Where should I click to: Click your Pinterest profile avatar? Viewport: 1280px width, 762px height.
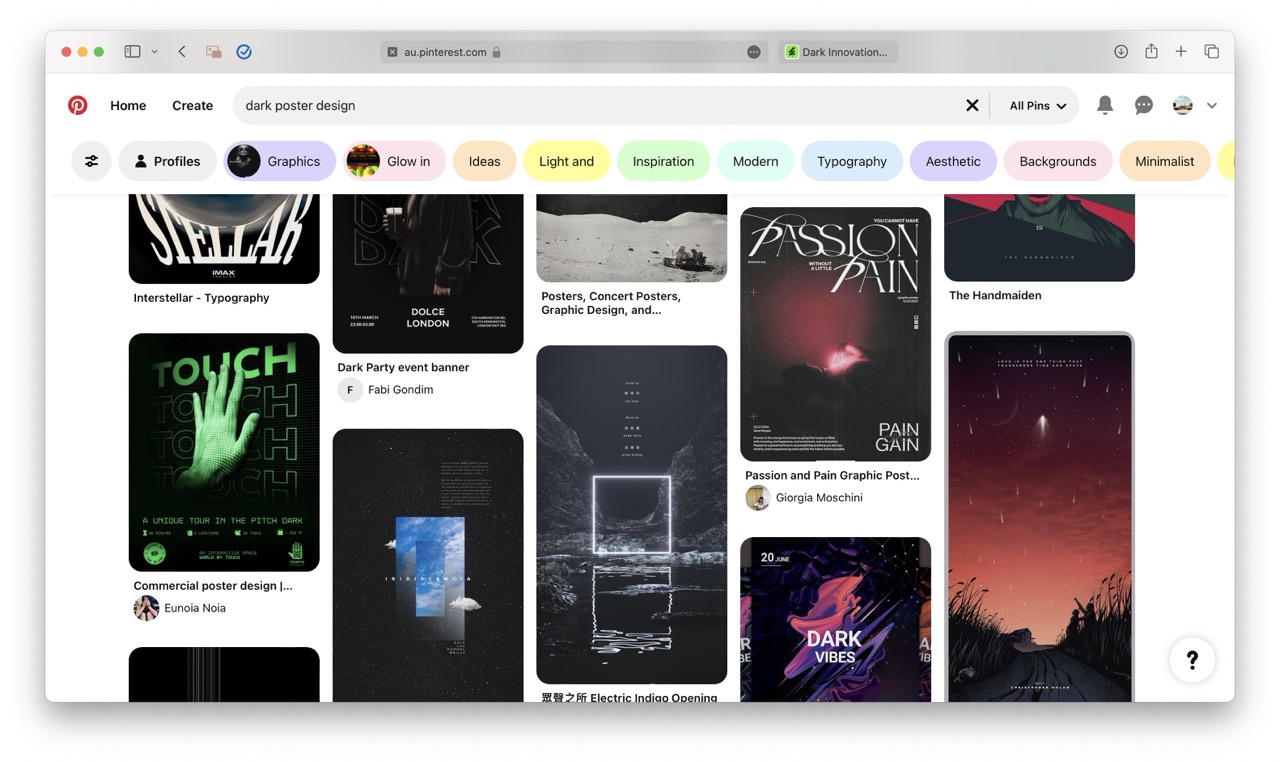click(x=1182, y=105)
